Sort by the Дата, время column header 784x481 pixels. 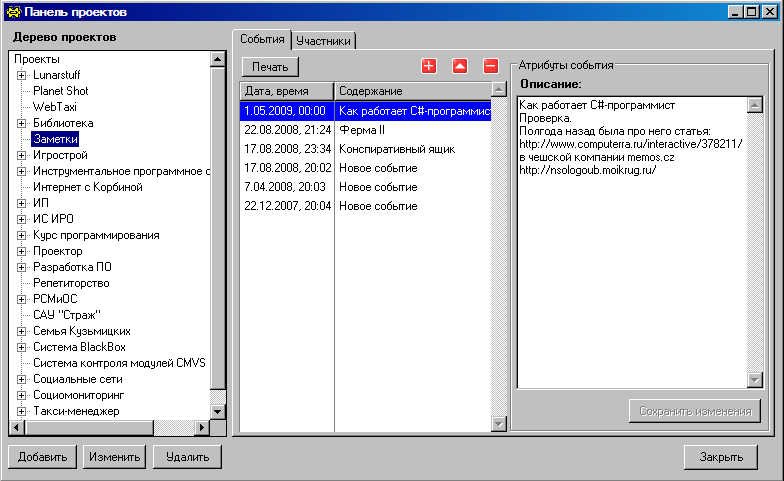(286, 91)
